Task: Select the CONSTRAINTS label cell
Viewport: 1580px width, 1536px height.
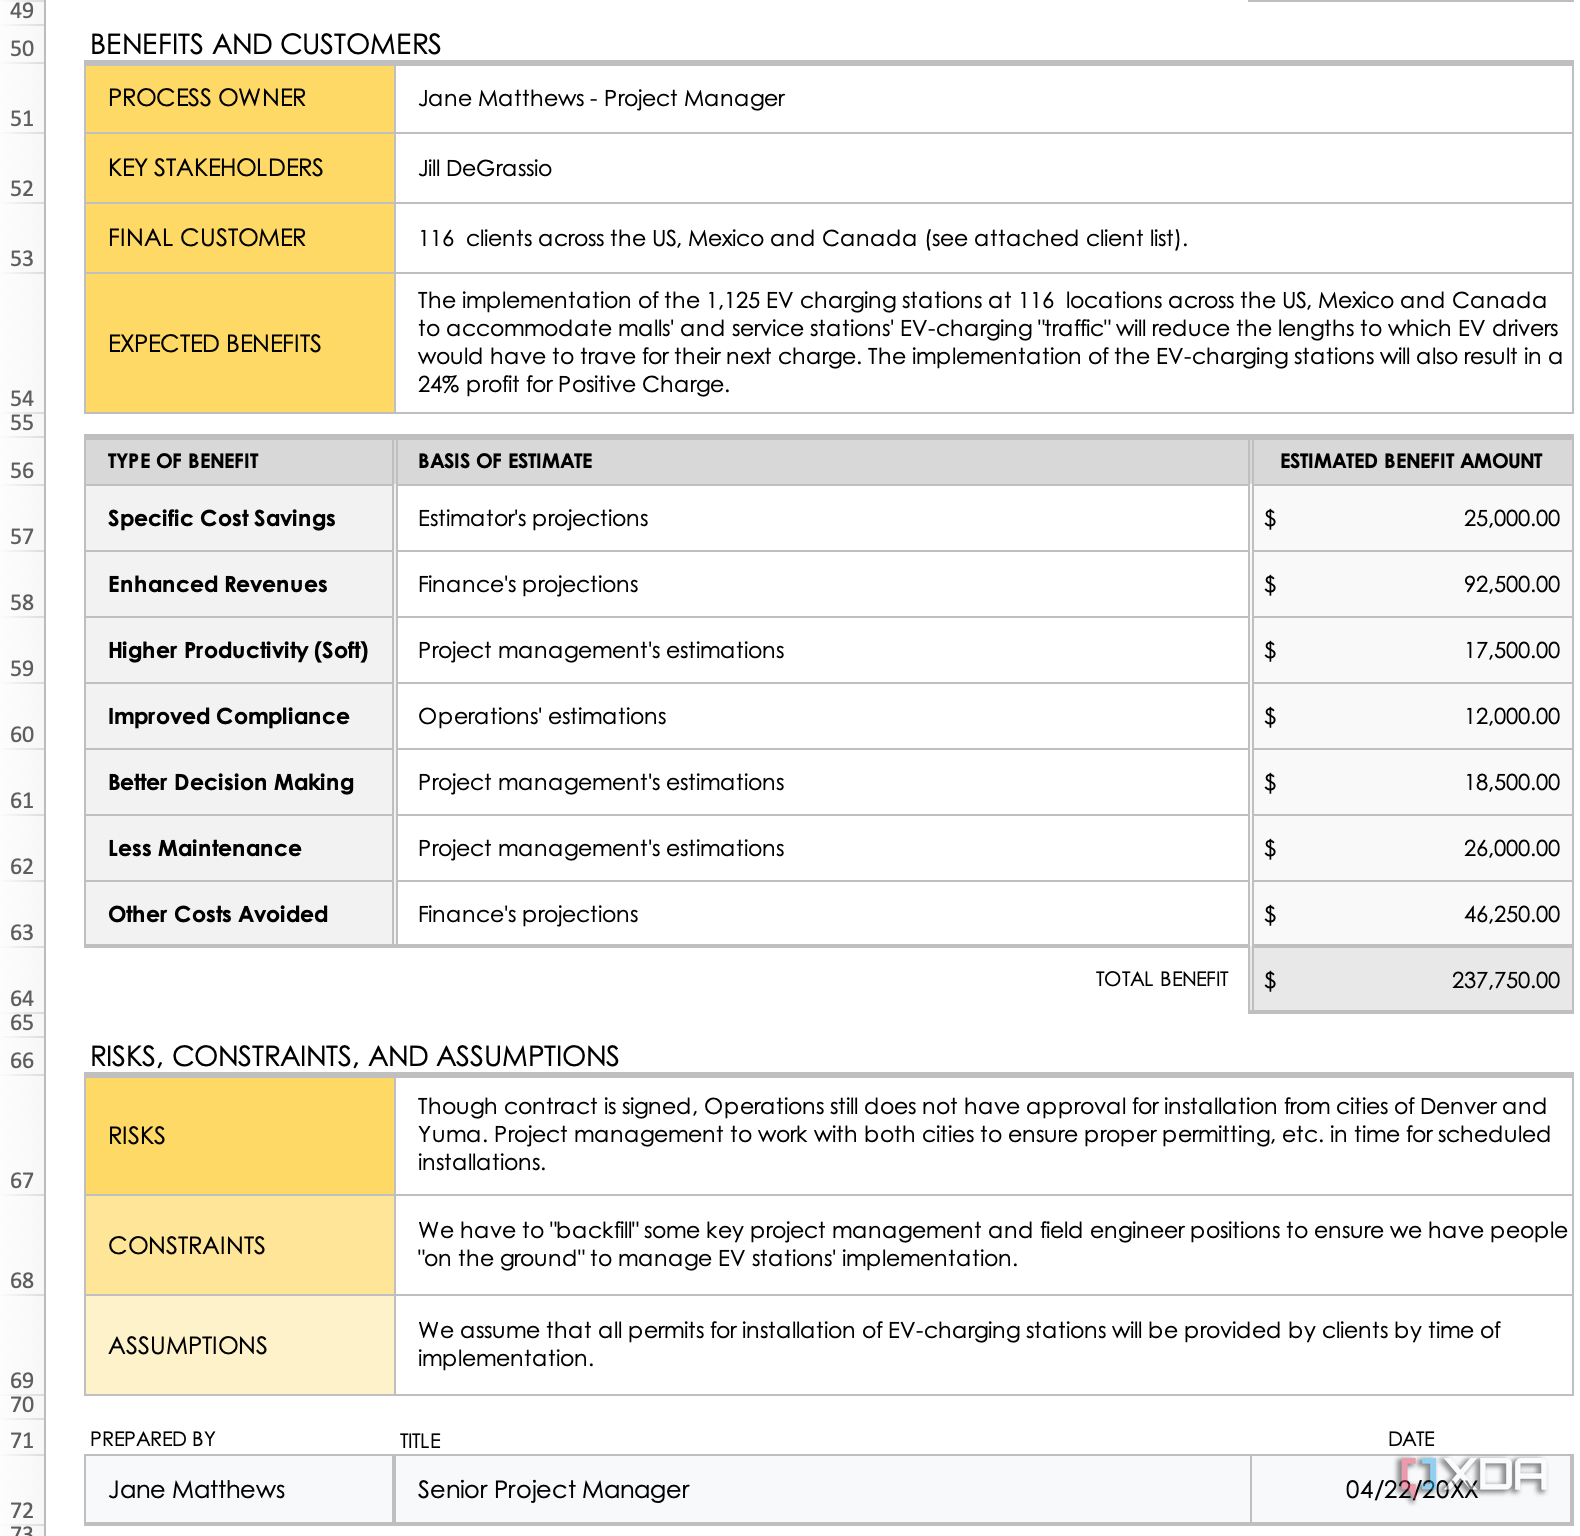Action: [x=240, y=1245]
